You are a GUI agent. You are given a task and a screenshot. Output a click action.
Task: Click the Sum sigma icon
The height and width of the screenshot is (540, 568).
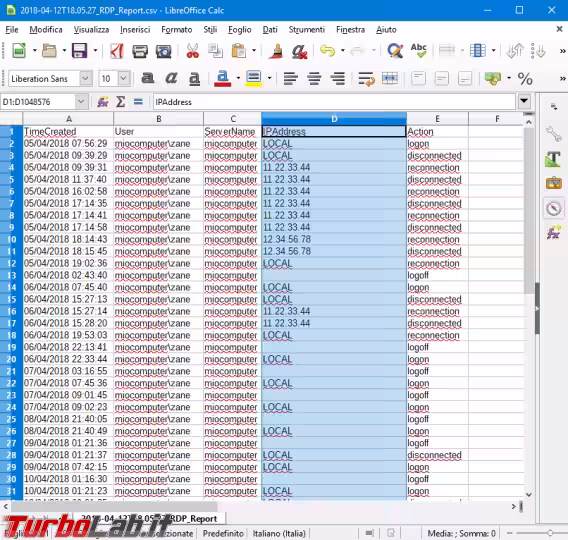click(120, 102)
